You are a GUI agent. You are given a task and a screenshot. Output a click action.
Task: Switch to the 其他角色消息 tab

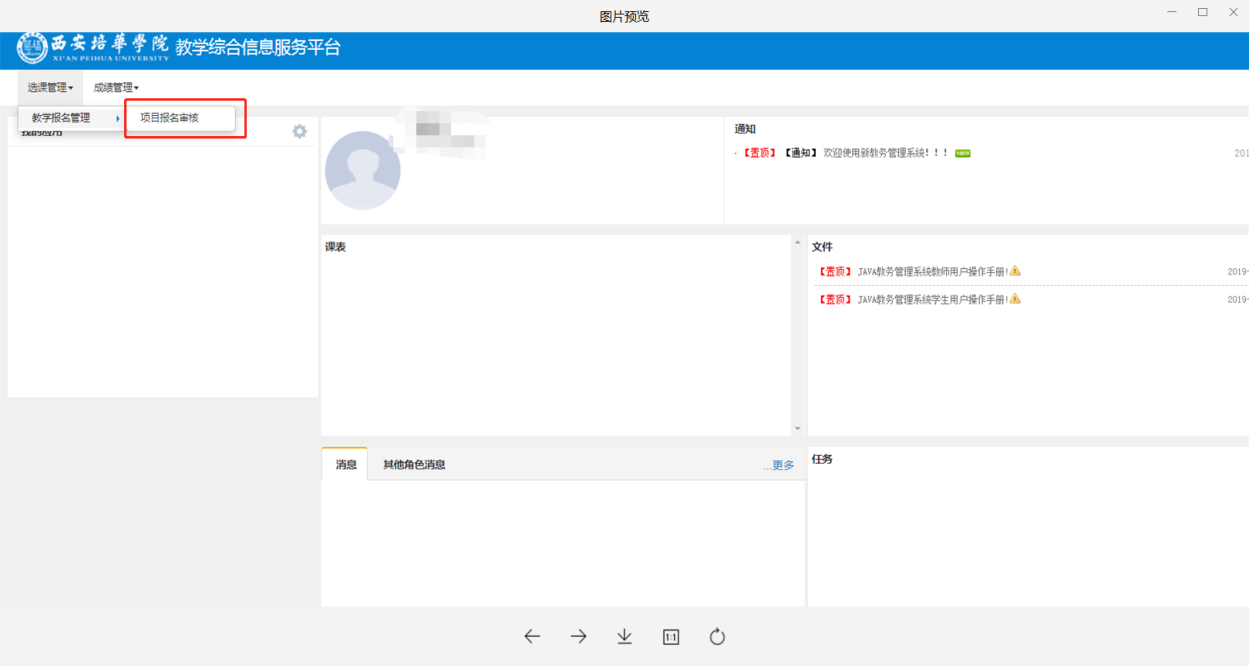[x=414, y=465]
